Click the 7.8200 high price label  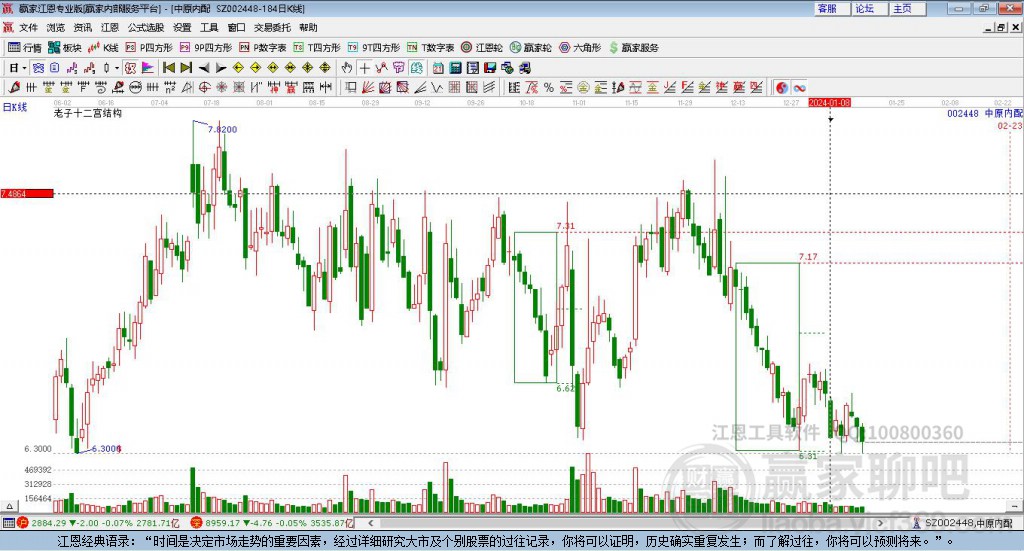(222, 129)
